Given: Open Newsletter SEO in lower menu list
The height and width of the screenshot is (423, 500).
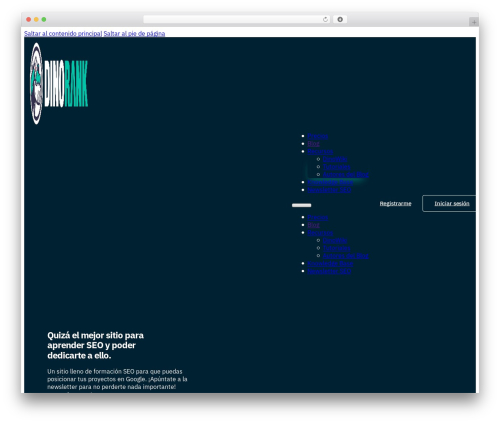Looking at the screenshot, I should (329, 271).
